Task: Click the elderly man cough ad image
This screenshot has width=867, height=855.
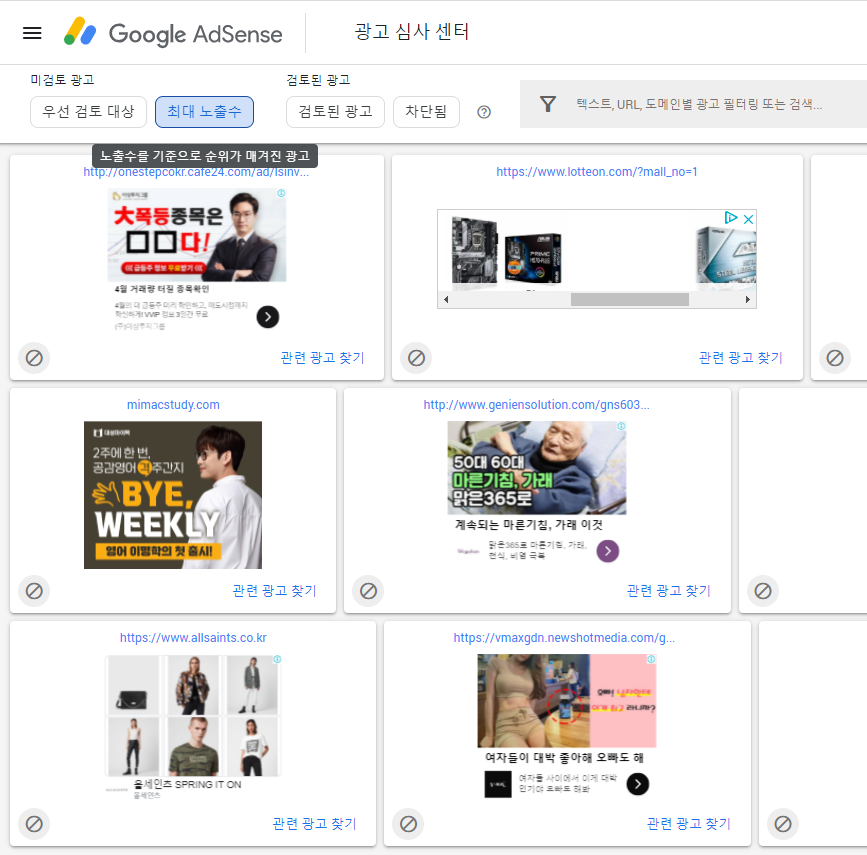Action: (x=537, y=468)
